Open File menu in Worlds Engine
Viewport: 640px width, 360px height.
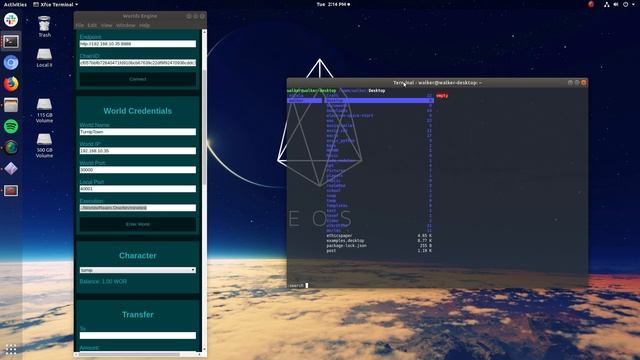point(80,25)
